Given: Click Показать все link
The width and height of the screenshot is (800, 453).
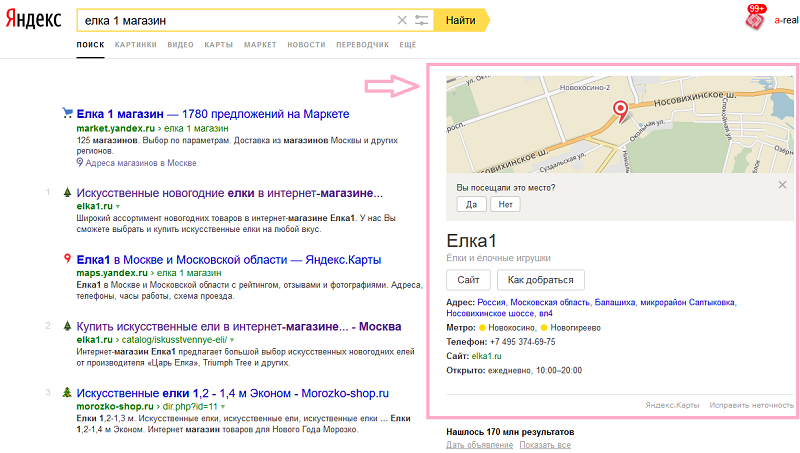Looking at the screenshot, I should point(545,445).
